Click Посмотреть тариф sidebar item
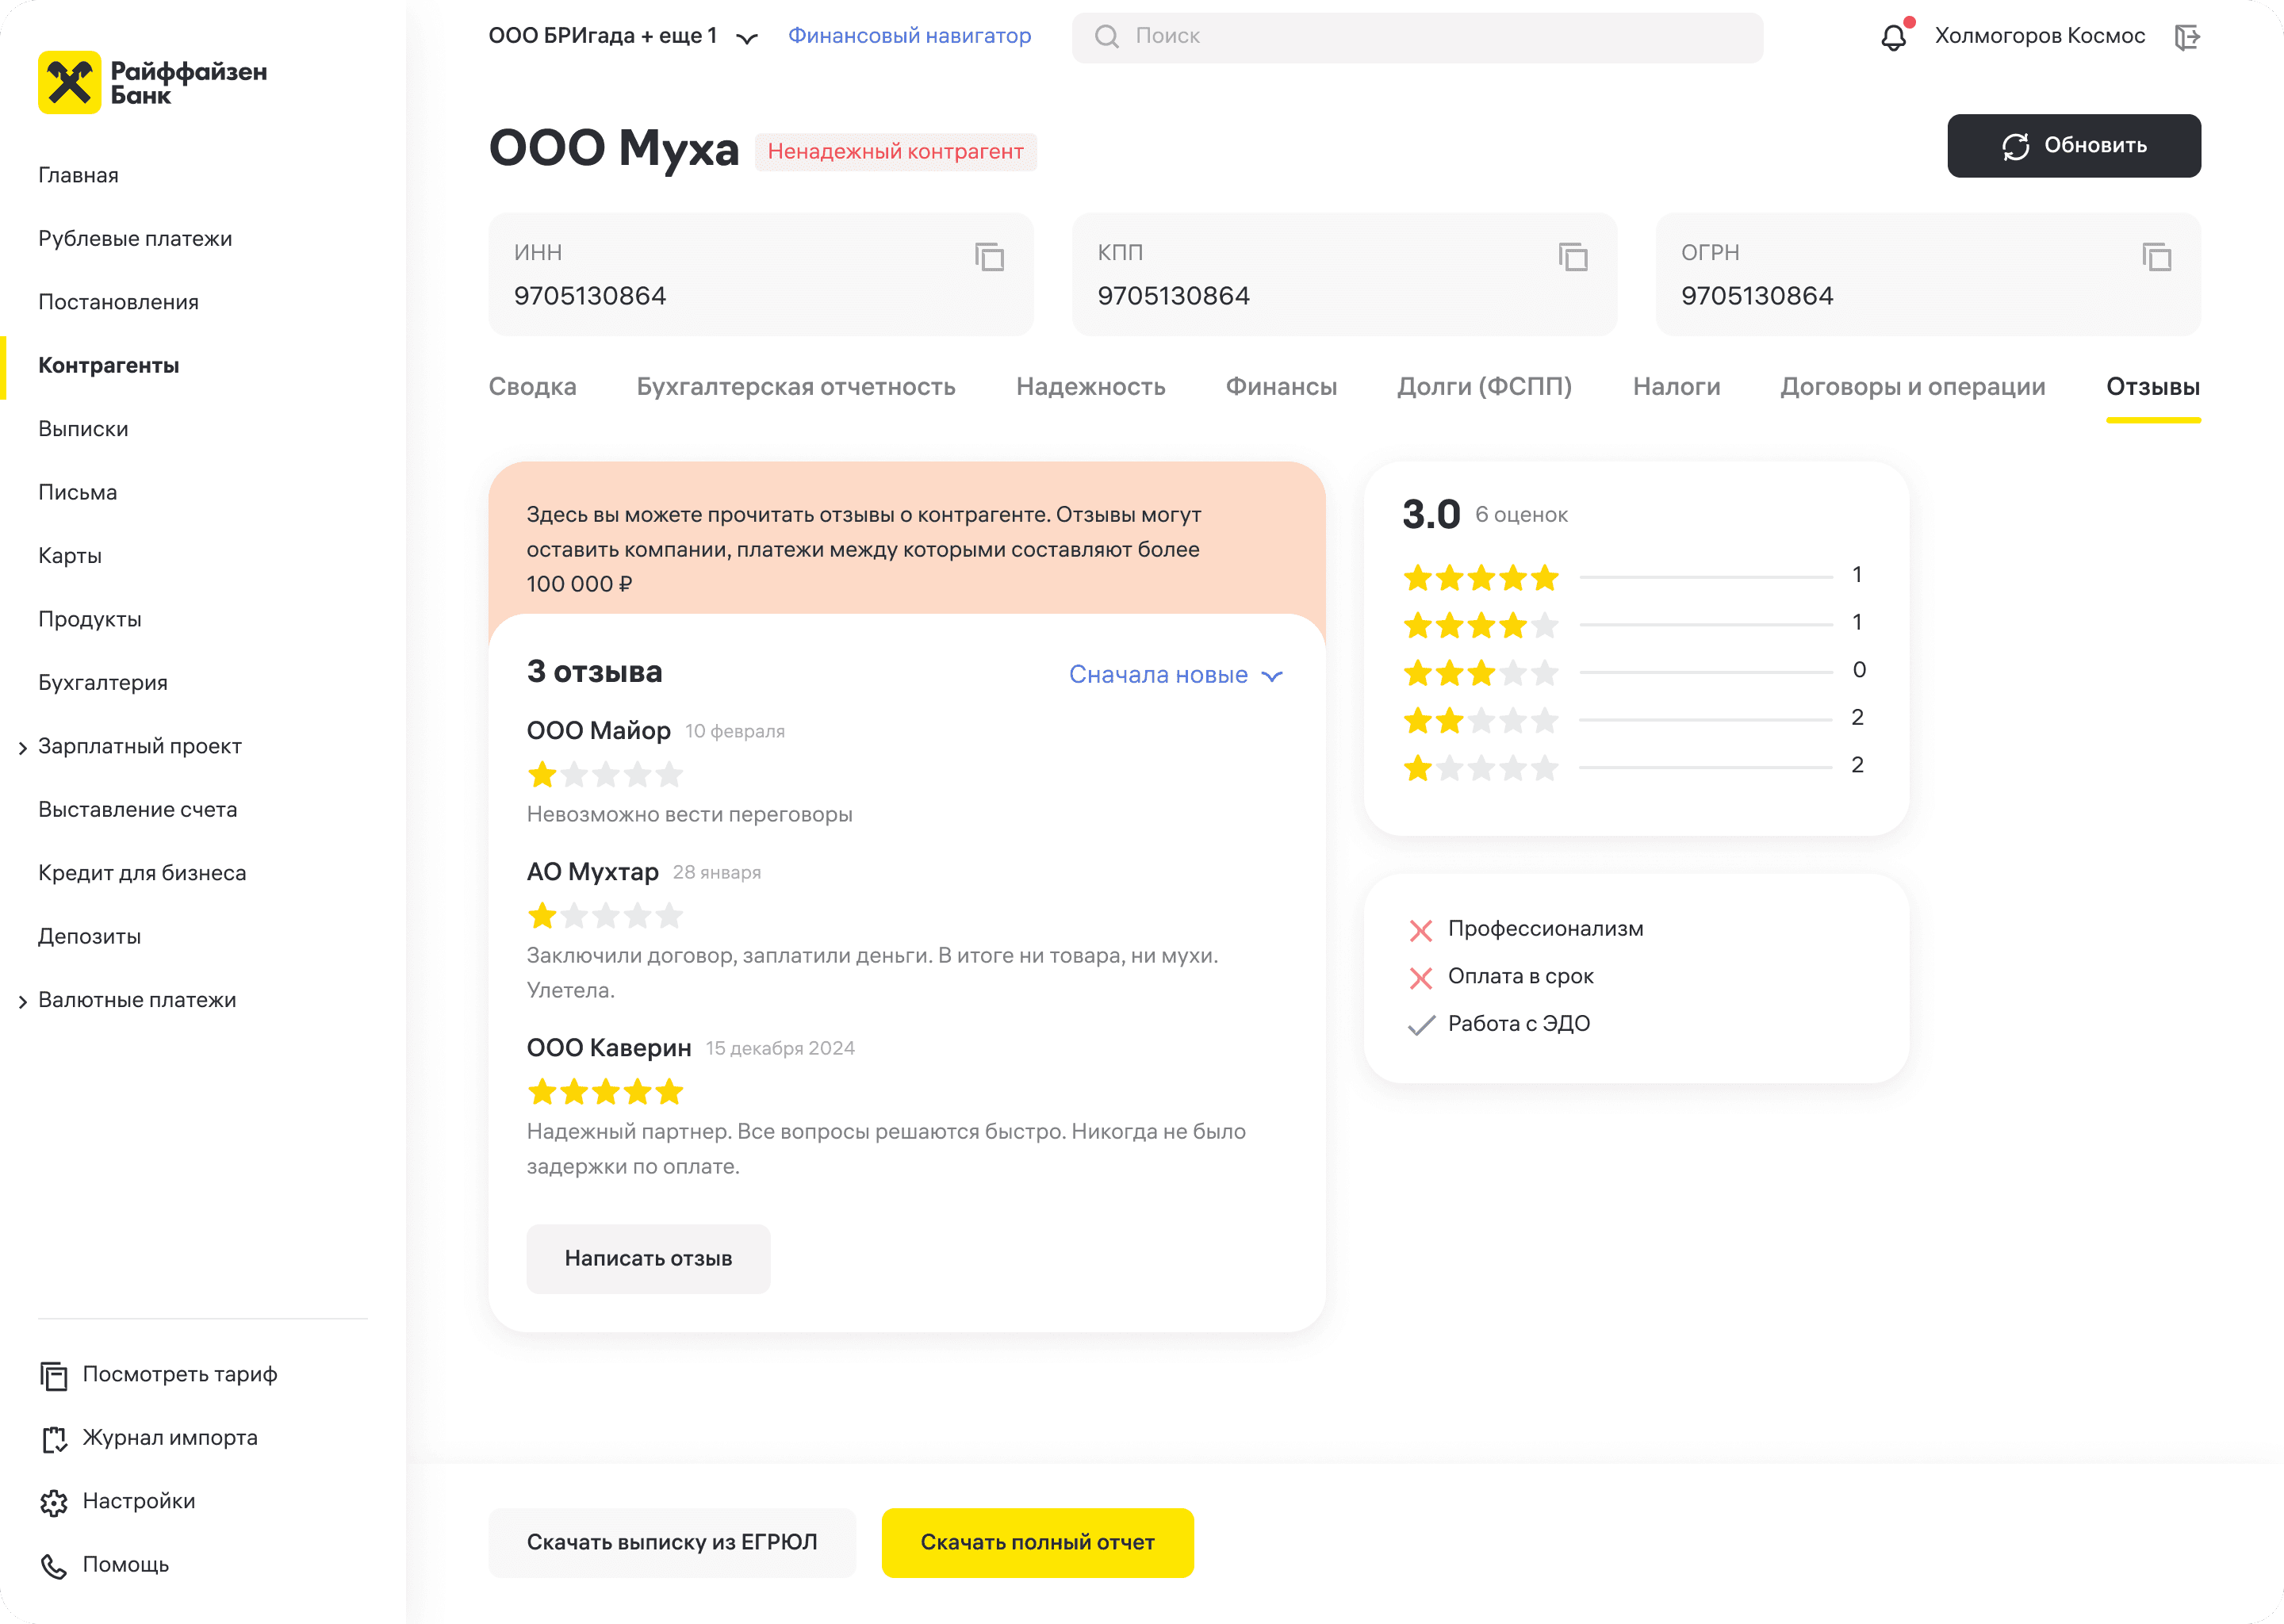This screenshot has width=2284, height=1624. 179,1374
